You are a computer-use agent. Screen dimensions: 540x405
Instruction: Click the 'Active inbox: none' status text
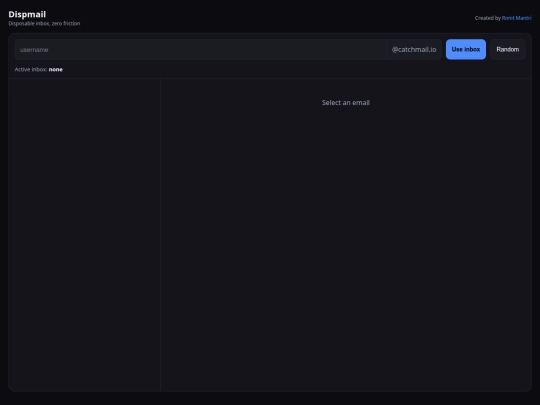(x=39, y=69)
